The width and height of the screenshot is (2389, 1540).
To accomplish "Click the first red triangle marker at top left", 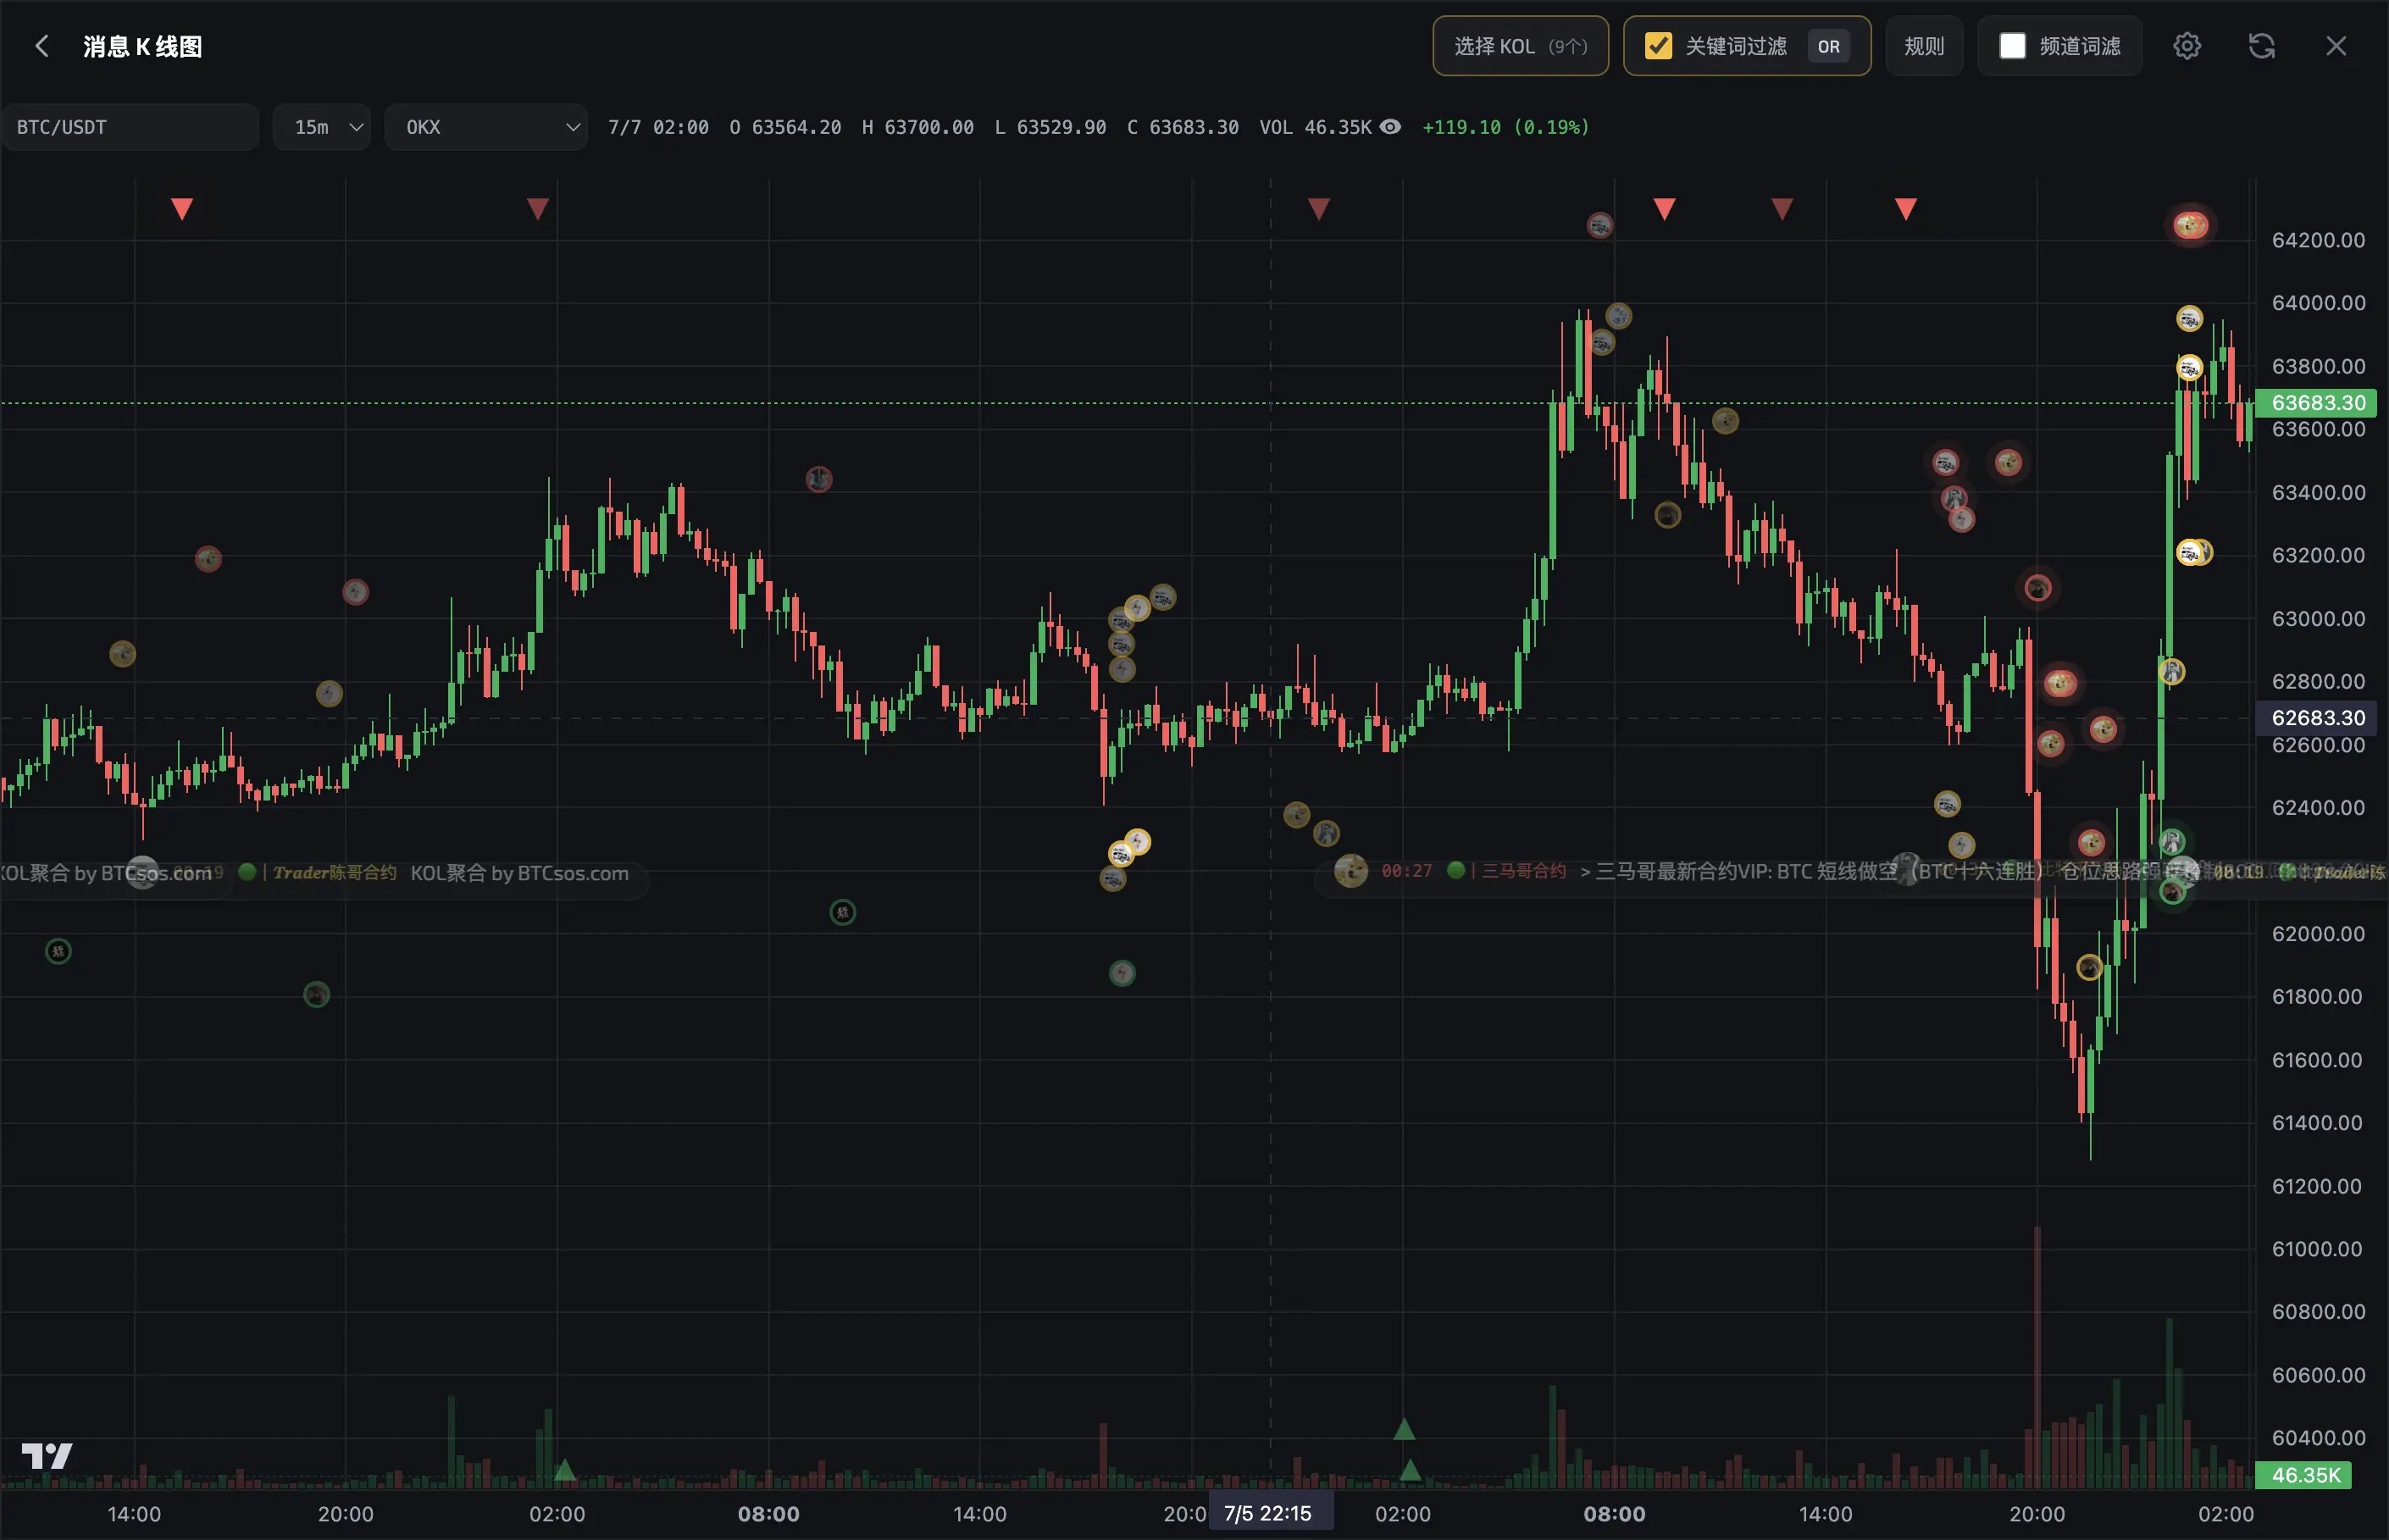I will 182,208.
